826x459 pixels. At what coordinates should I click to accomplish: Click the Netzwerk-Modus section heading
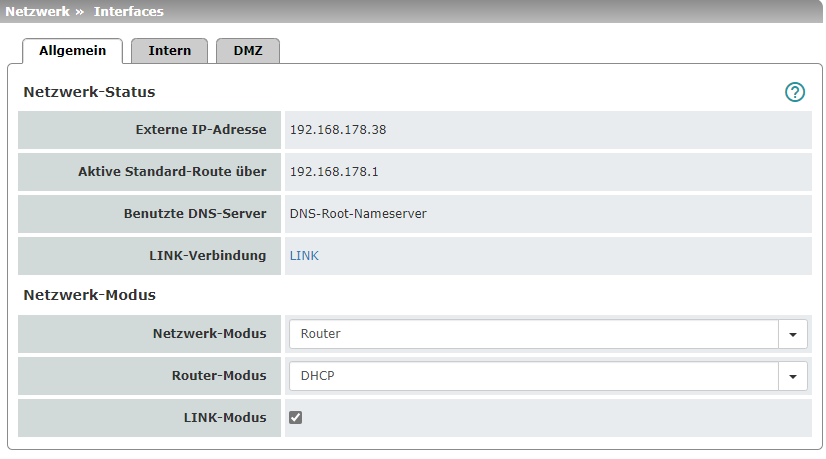[90, 295]
